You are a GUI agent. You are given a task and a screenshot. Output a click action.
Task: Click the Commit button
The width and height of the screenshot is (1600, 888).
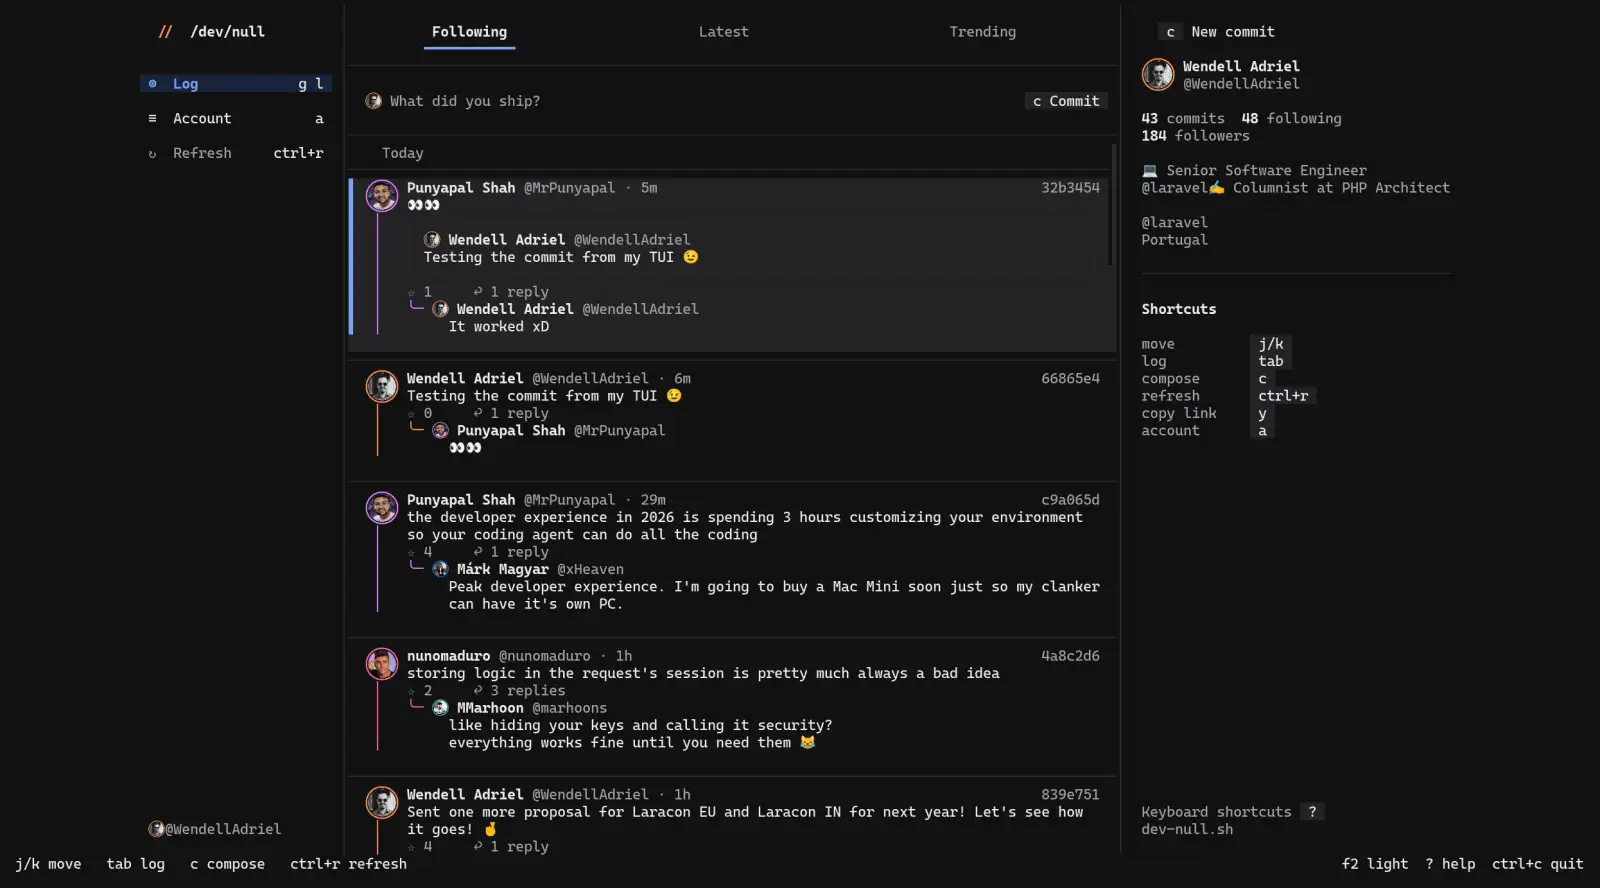point(1066,101)
